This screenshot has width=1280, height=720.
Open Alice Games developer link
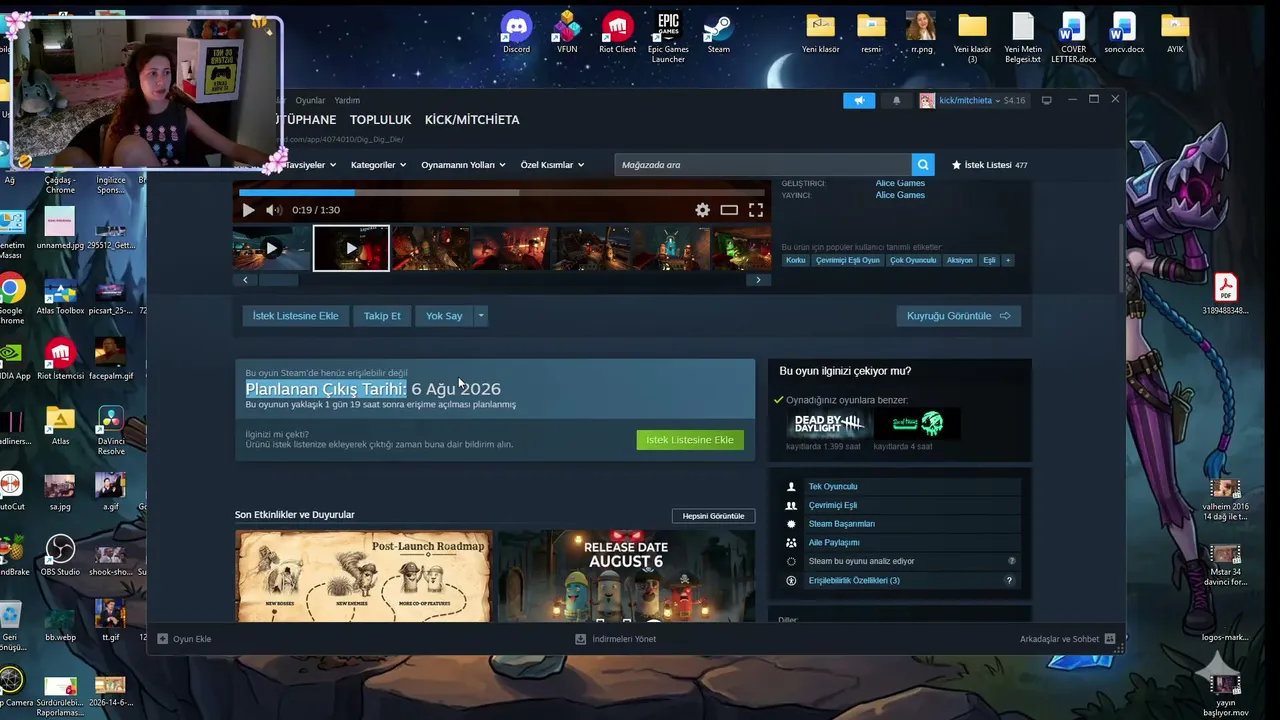[x=900, y=183]
